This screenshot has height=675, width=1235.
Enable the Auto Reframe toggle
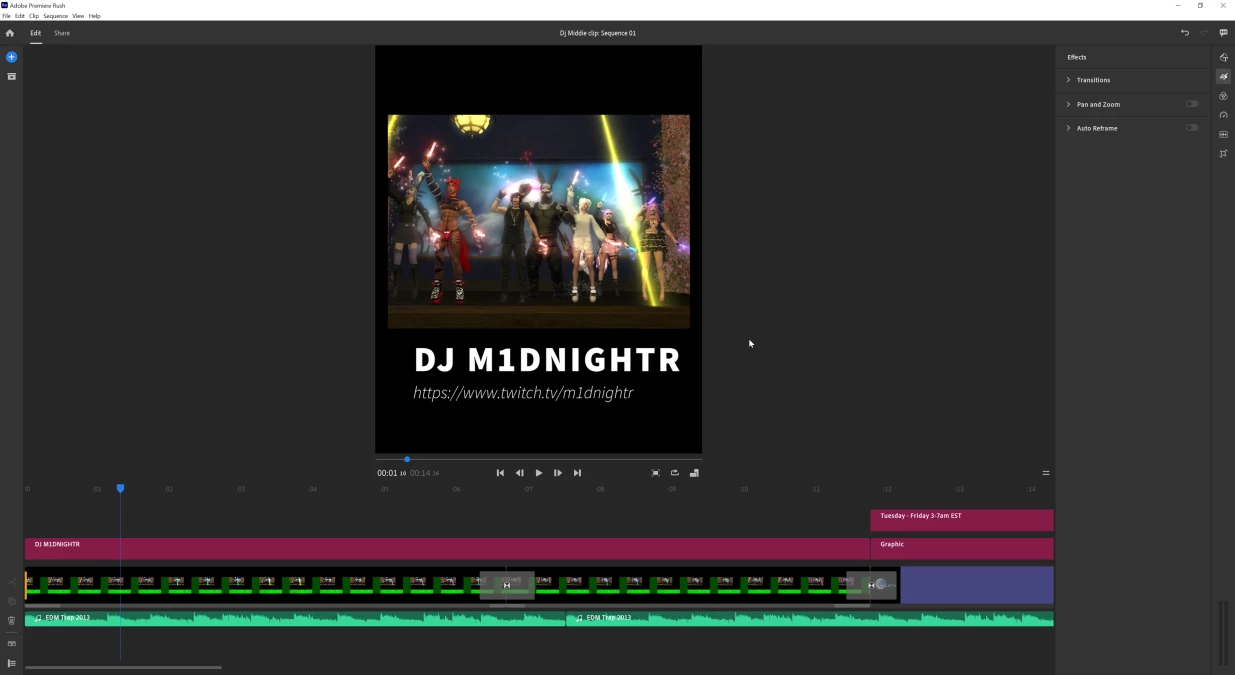coord(1192,128)
